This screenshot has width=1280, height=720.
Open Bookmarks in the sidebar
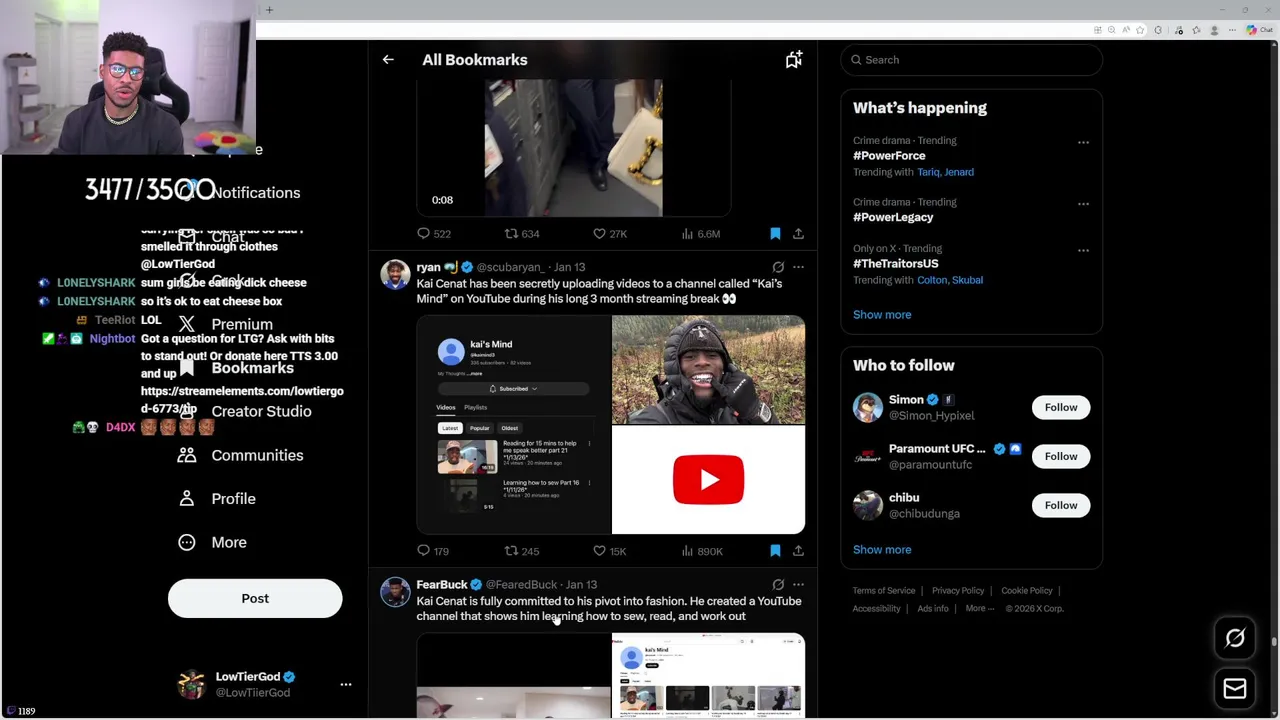coord(236,368)
